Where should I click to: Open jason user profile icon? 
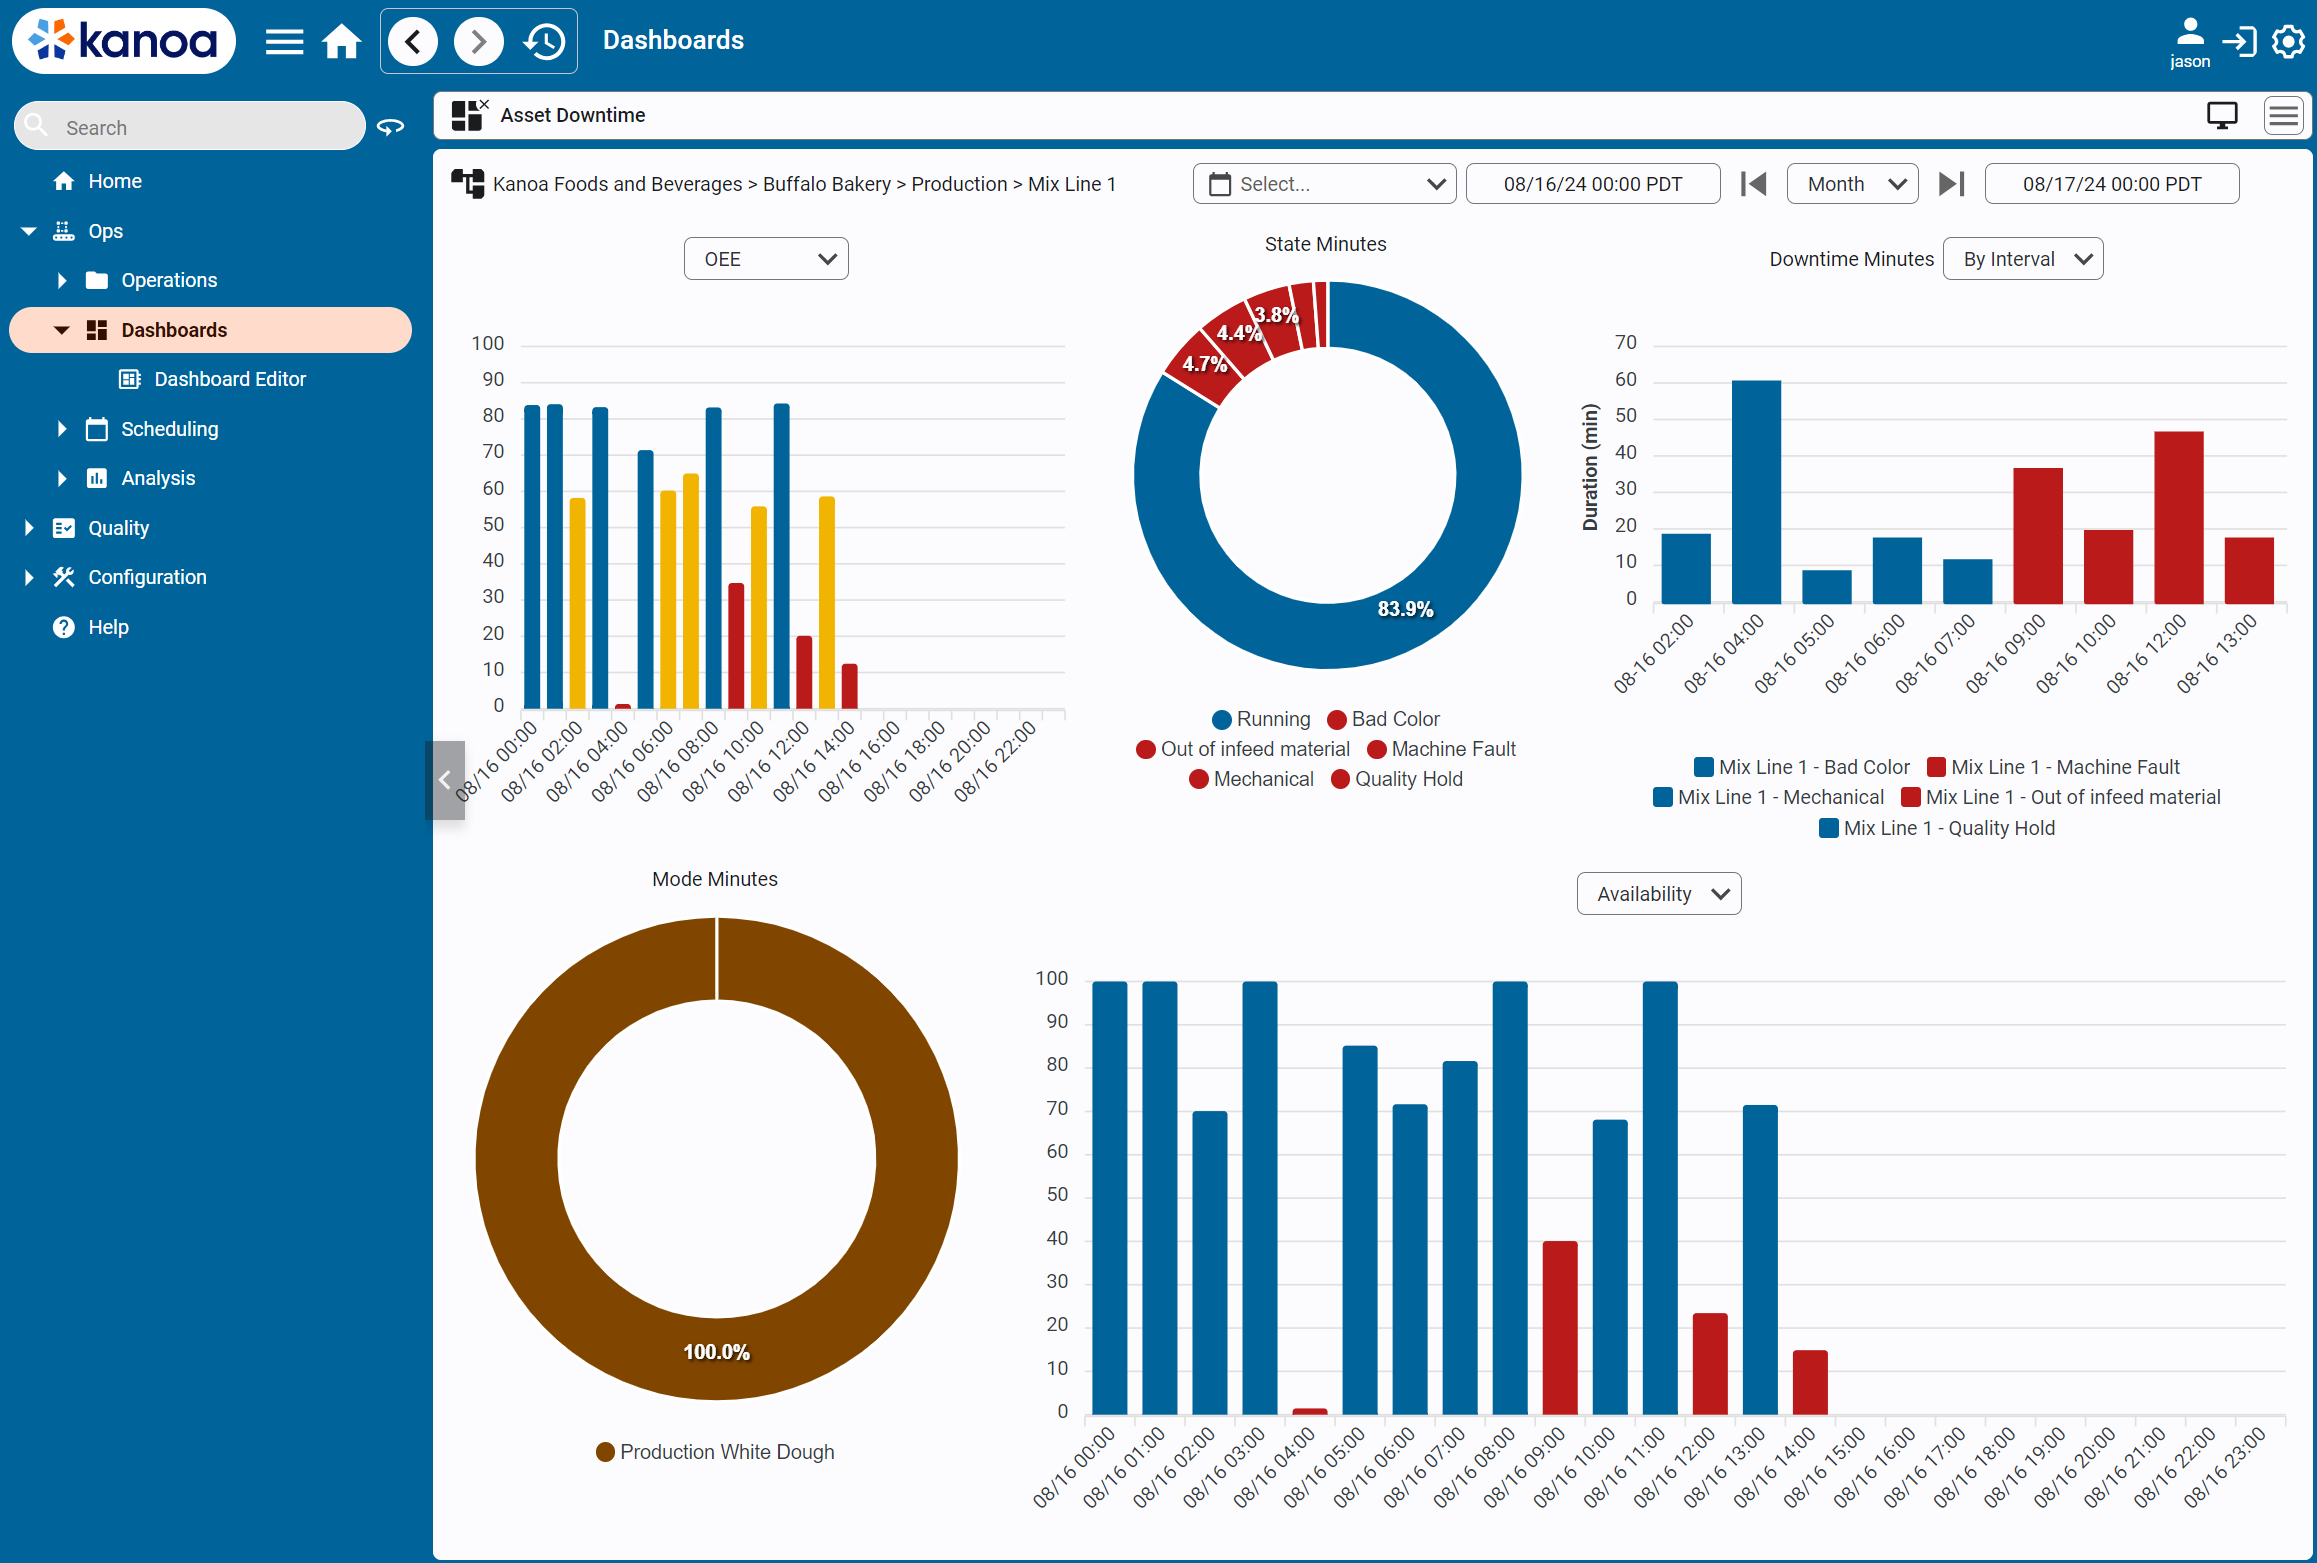coord(2189,42)
